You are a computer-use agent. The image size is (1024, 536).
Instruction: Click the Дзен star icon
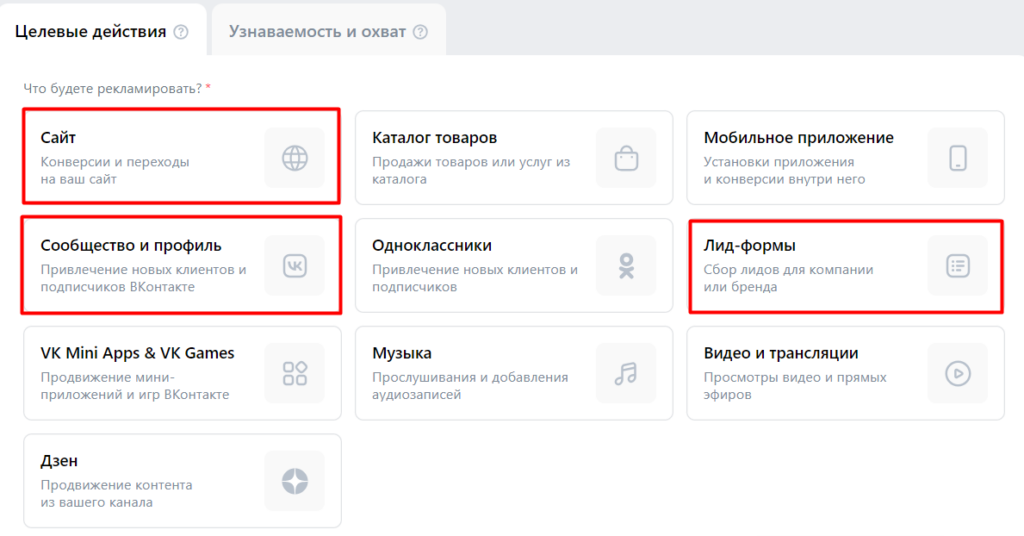pos(295,481)
